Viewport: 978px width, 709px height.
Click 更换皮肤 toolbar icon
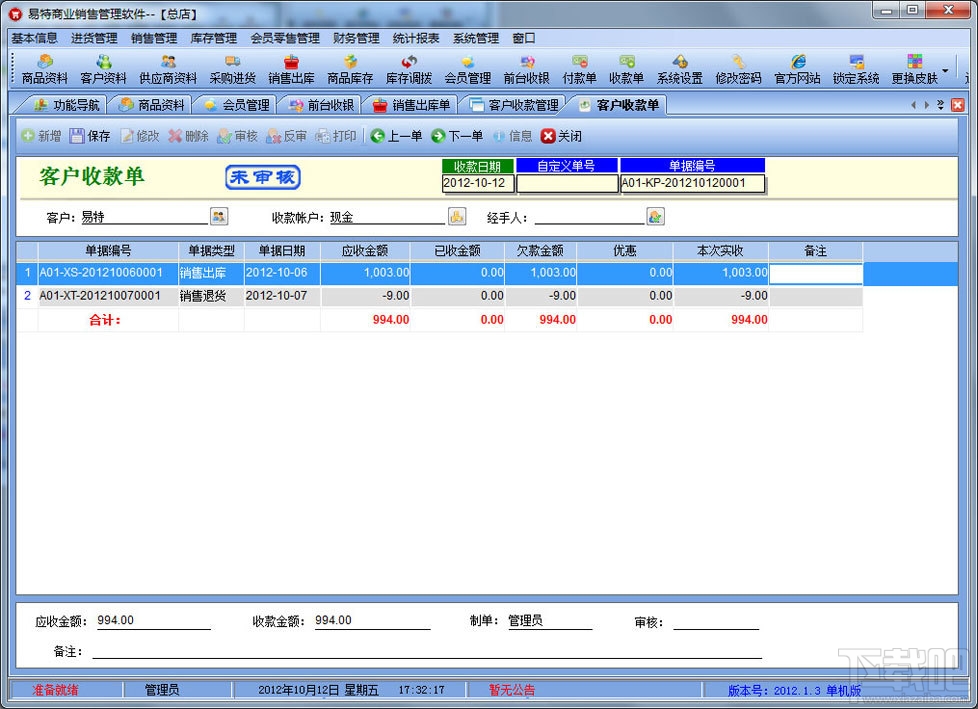[914, 69]
